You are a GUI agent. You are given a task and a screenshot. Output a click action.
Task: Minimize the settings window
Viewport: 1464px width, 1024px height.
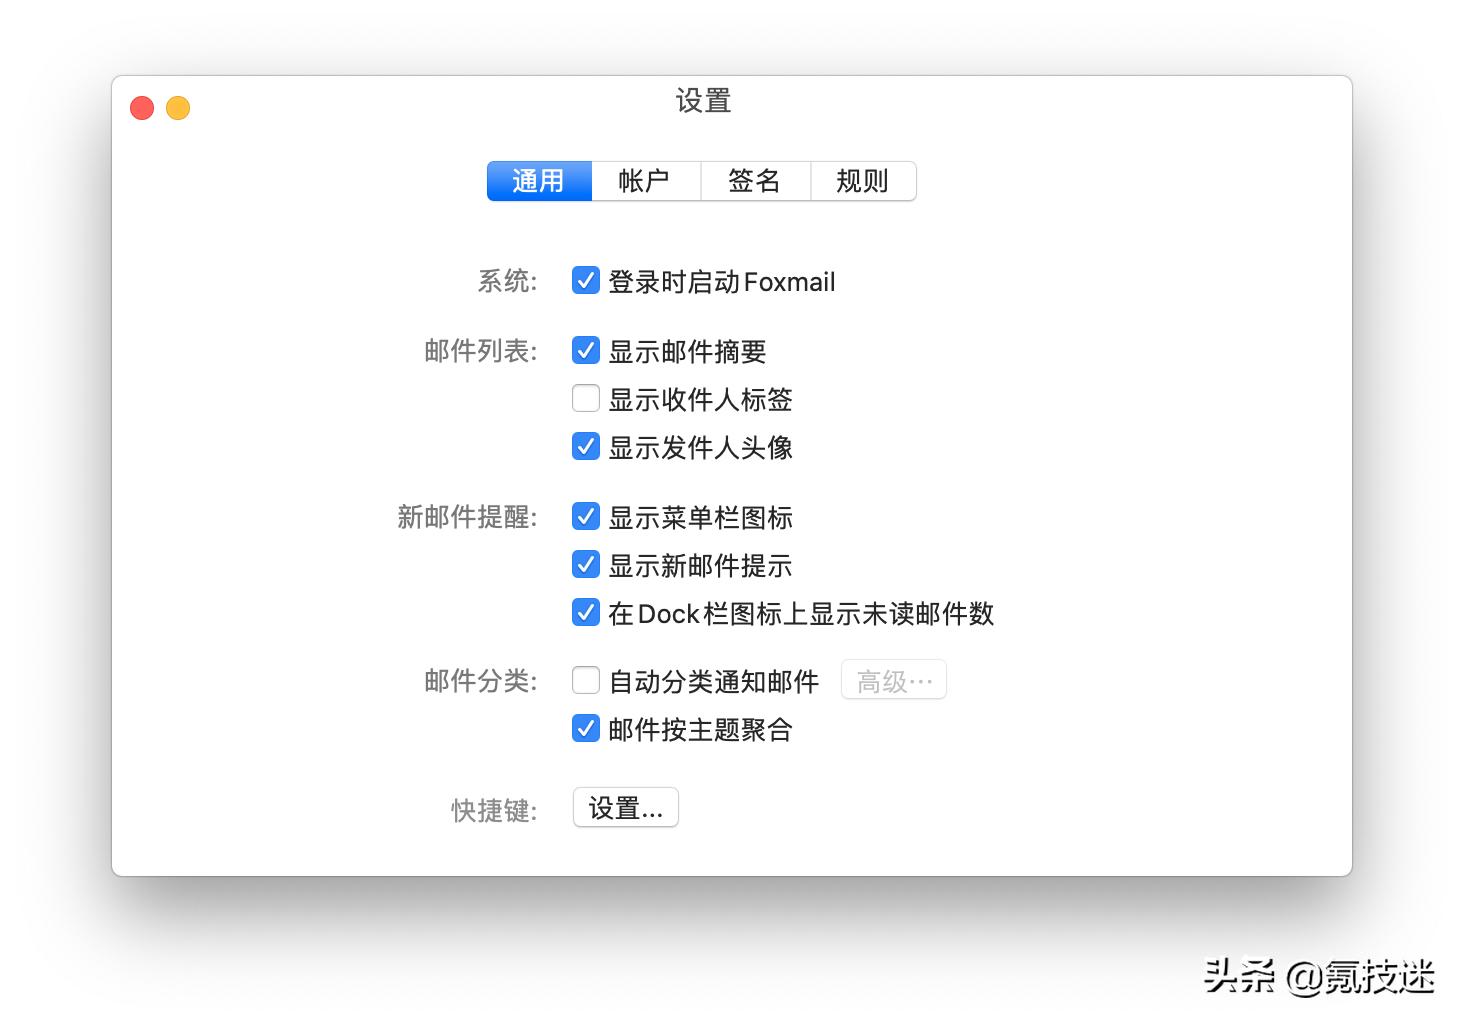point(178,107)
